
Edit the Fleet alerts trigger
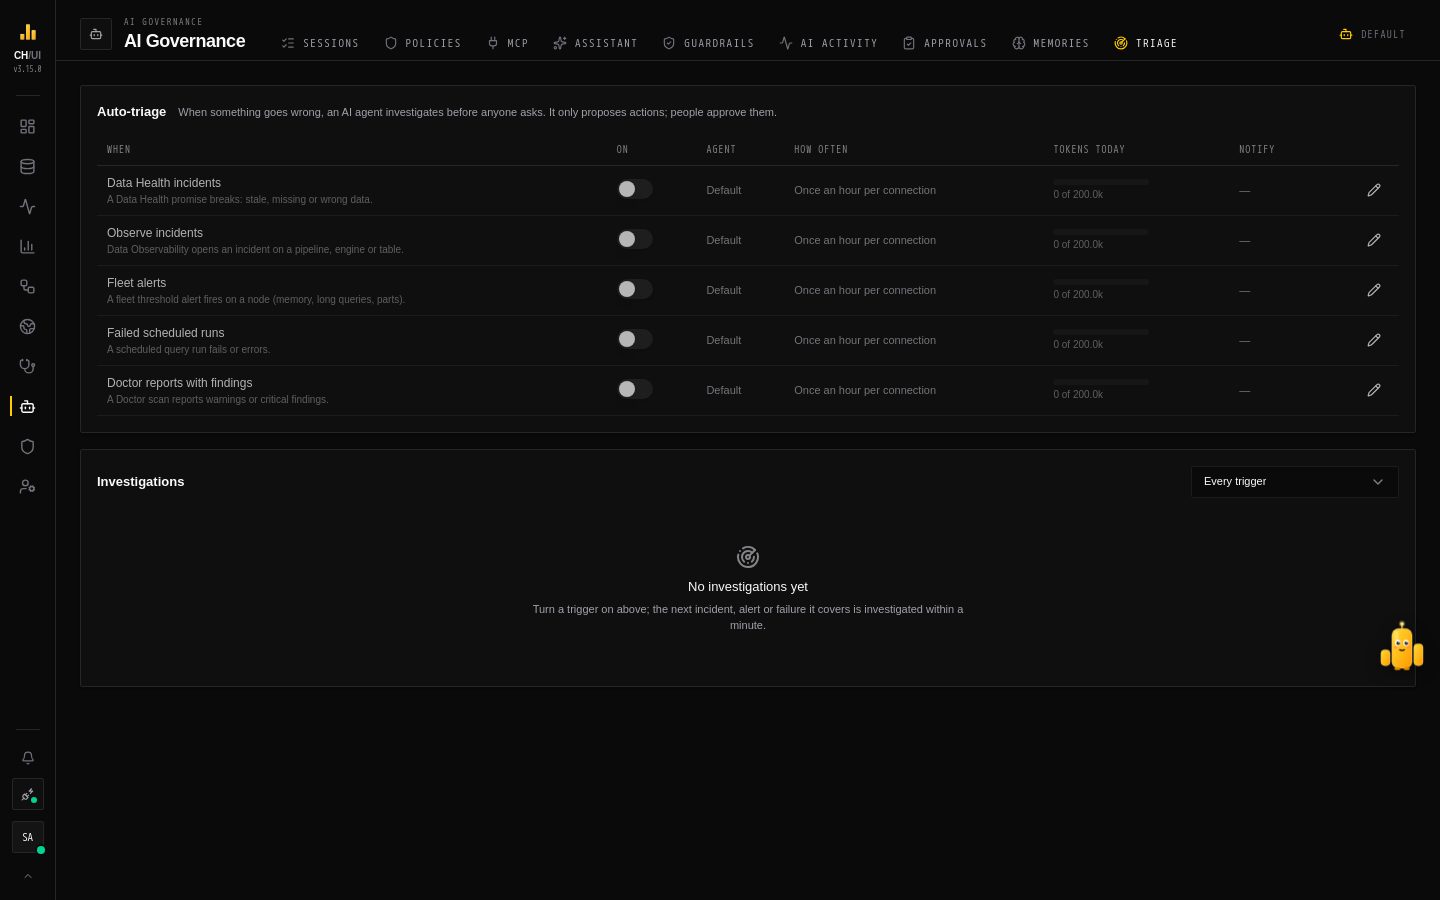(1374, 290)
